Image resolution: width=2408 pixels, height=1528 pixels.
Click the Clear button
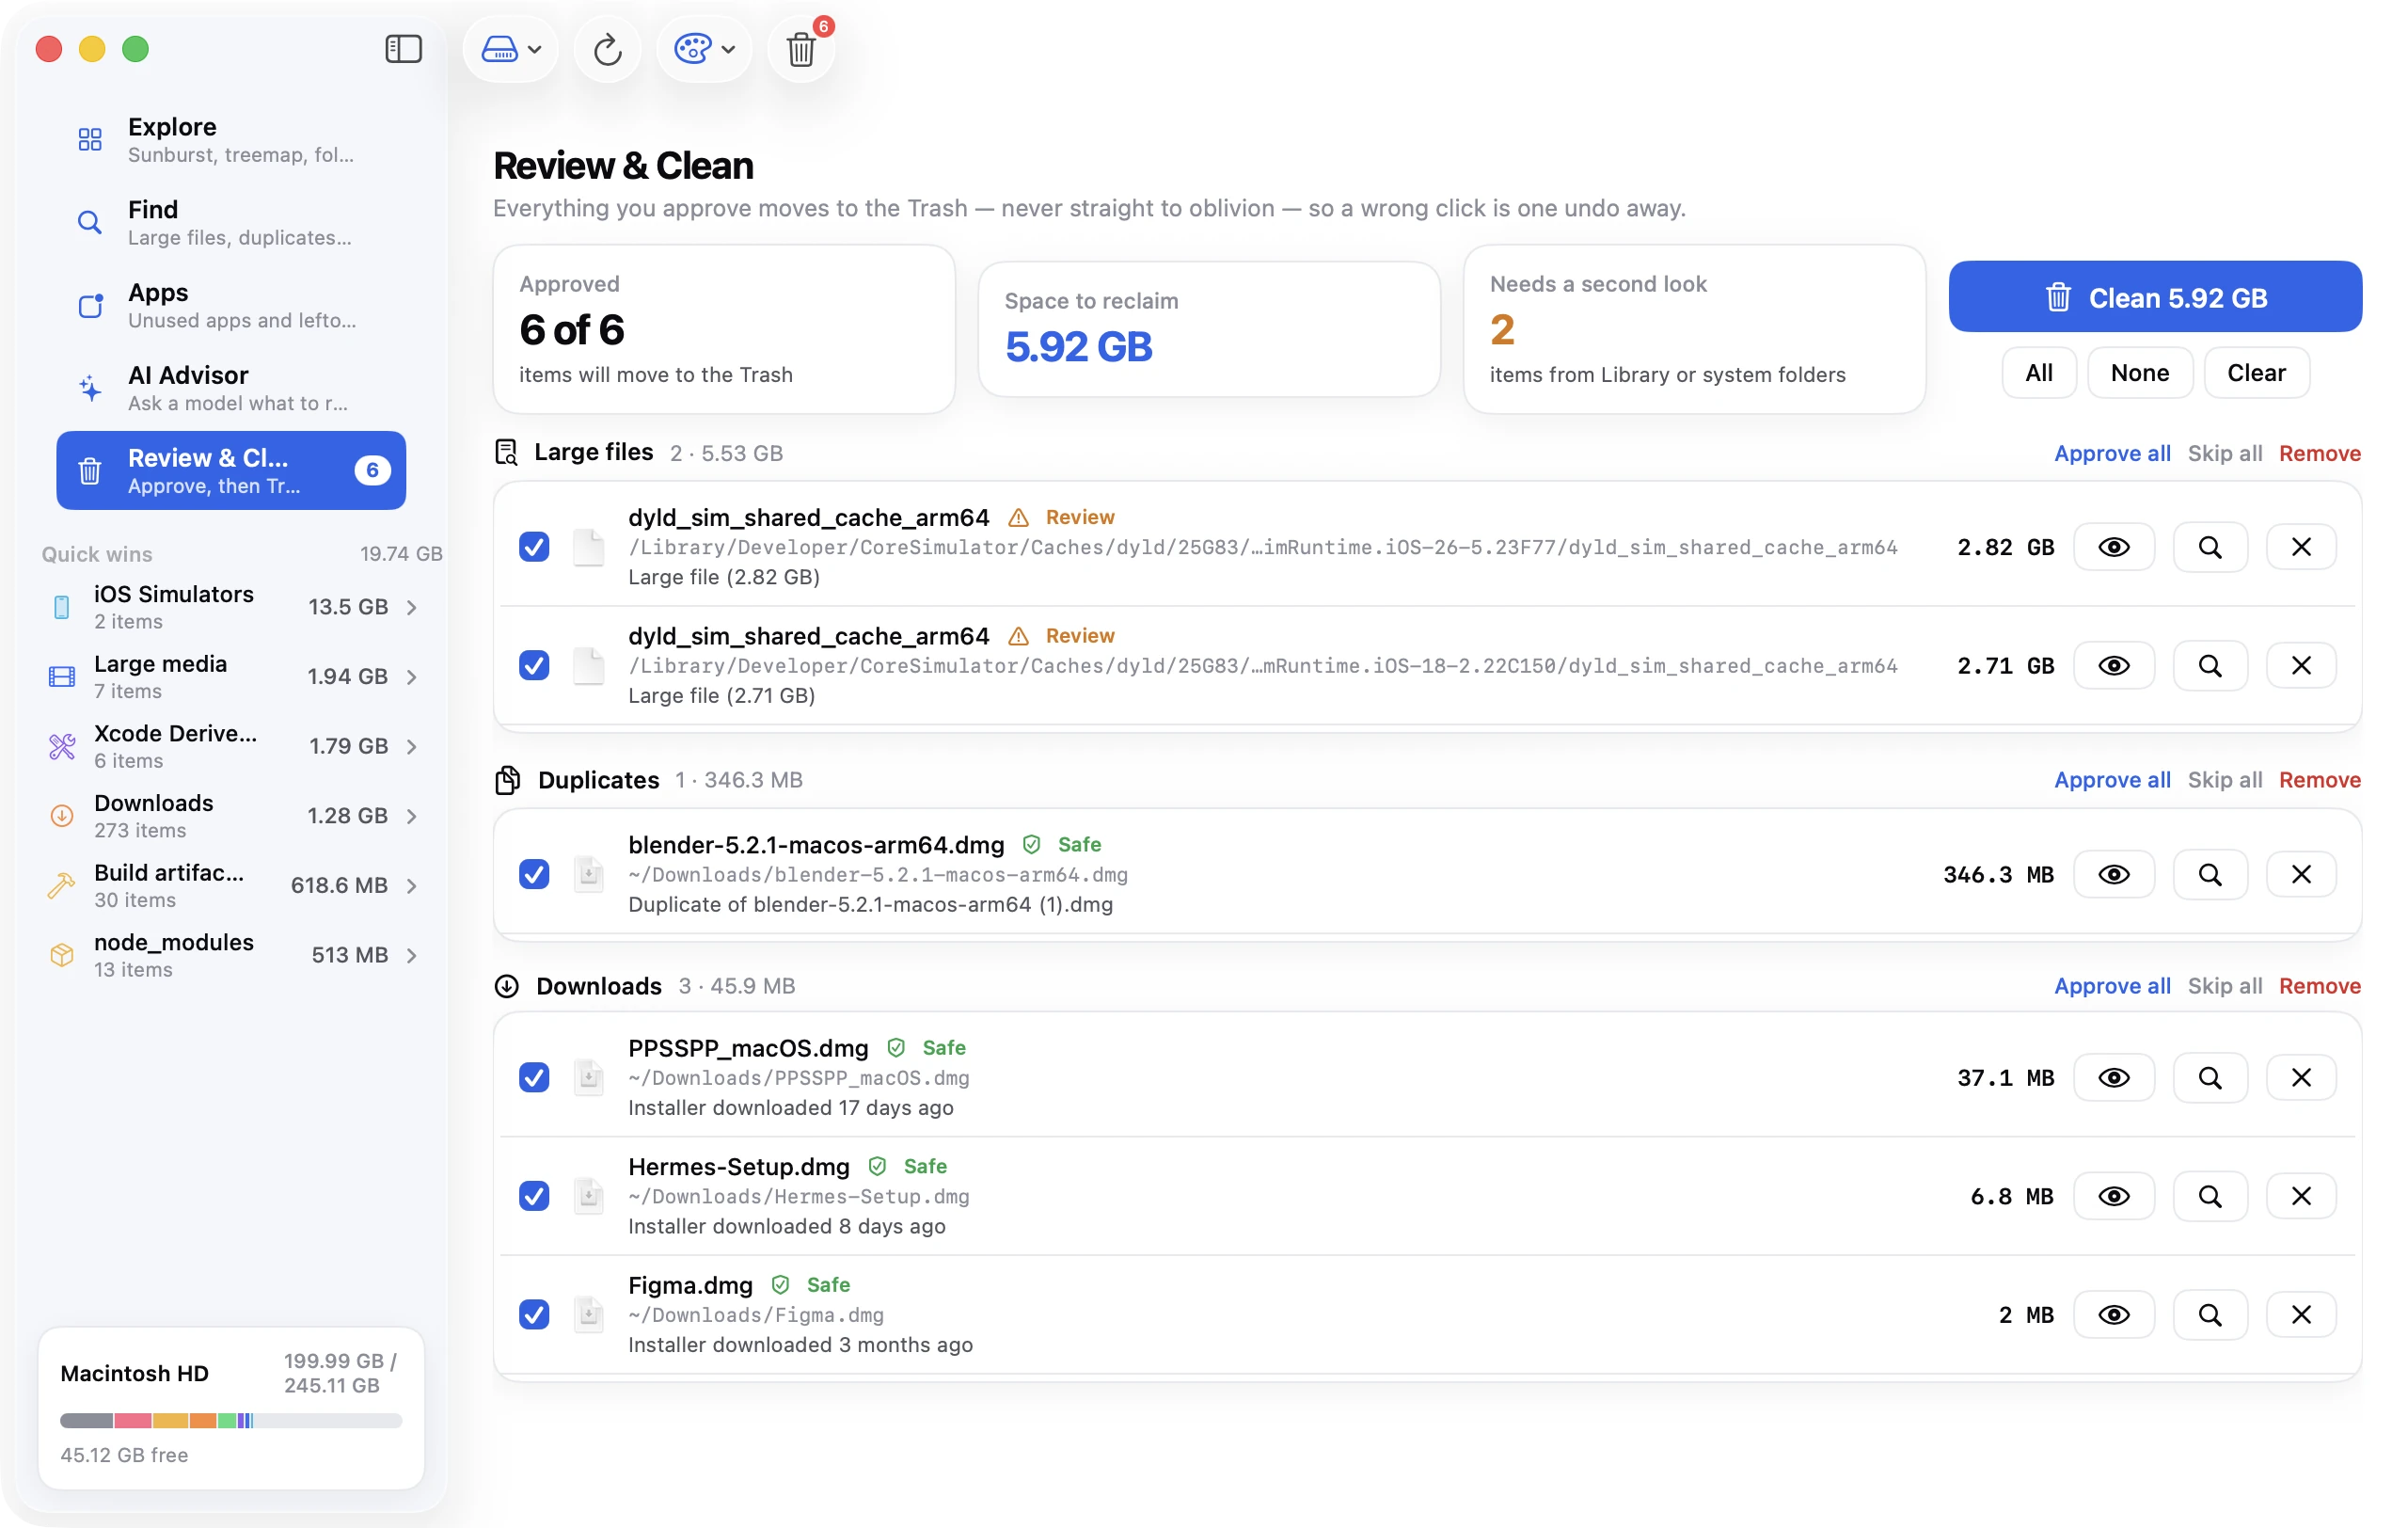[2256, 373]
